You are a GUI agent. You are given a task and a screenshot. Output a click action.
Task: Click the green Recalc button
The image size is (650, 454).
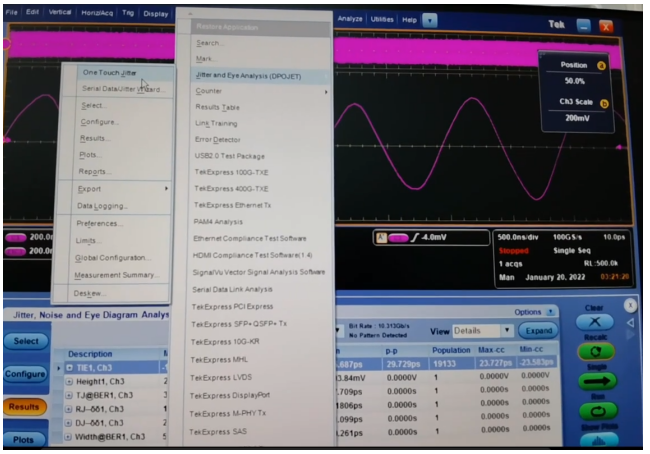click(x=596, y=352)
